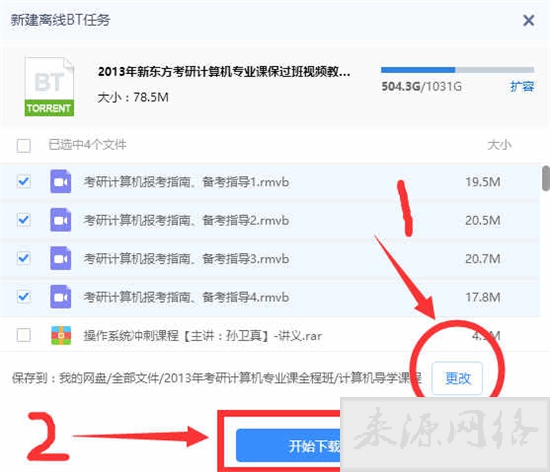This screenshot has height=472, width=550.
Task: Select file name 考研计算机报考指南、备考指导4.rmvb
Action: [186, 298]
